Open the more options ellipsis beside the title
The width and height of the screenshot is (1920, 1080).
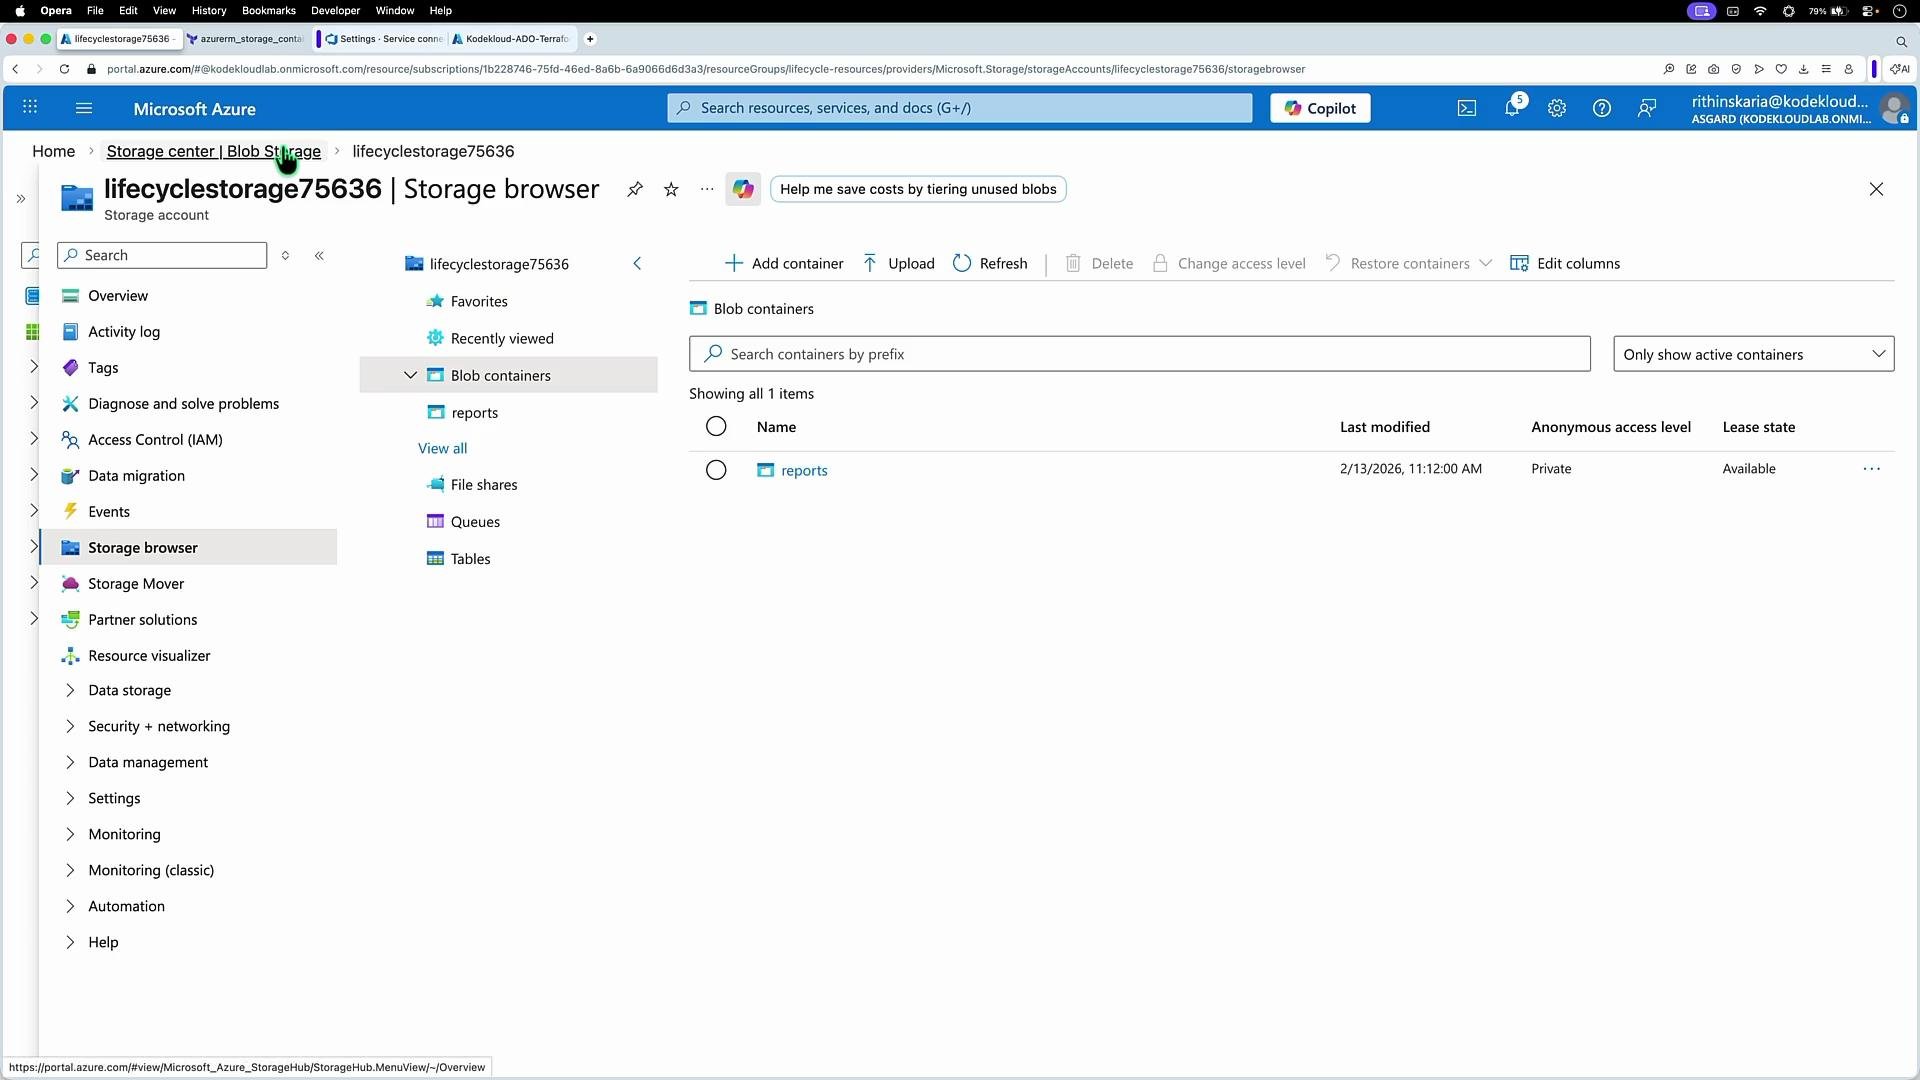click(707, 189)
